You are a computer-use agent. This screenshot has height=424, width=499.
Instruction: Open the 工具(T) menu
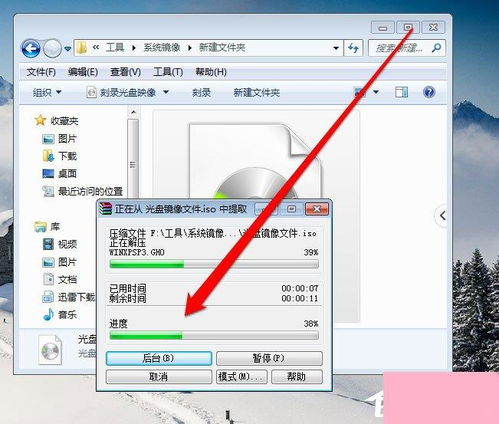point(168,72)
